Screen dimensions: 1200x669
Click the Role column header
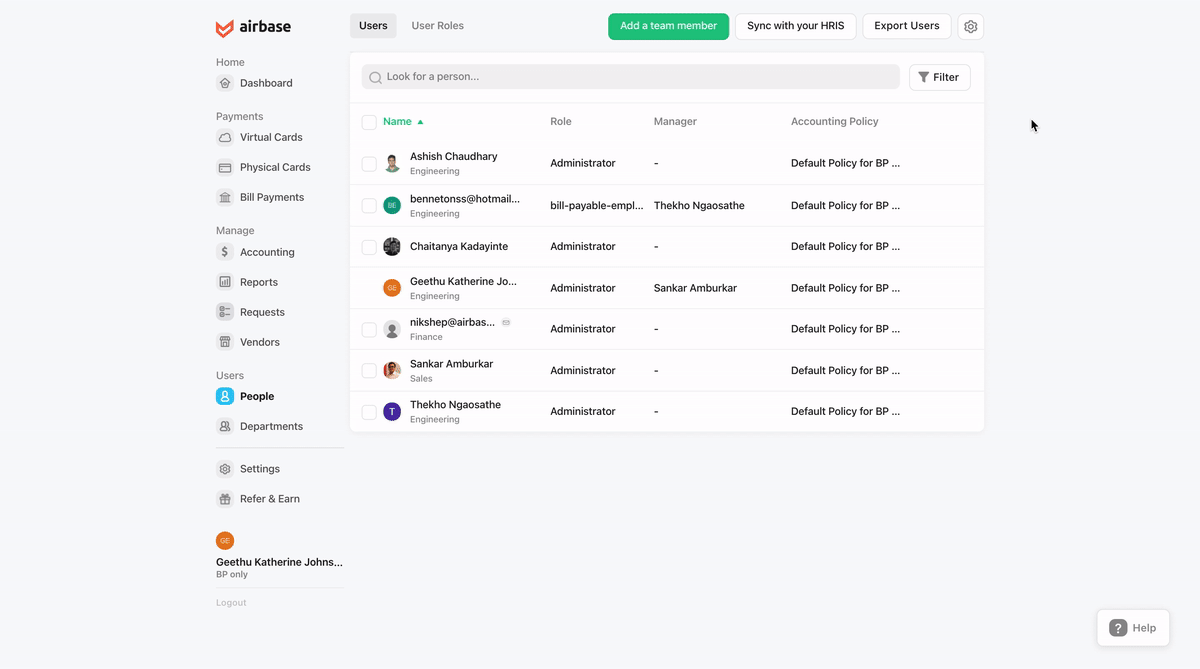(561, 122)
